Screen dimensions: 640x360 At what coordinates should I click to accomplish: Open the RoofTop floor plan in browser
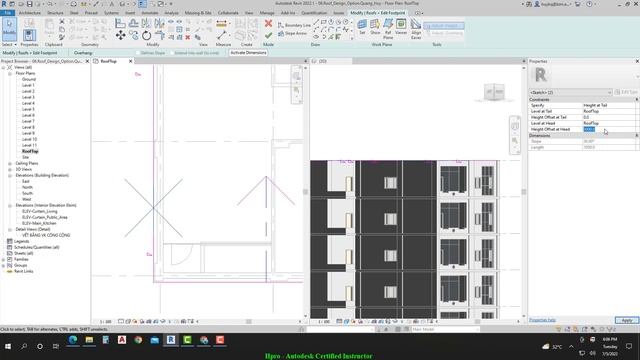coord(30,151)
